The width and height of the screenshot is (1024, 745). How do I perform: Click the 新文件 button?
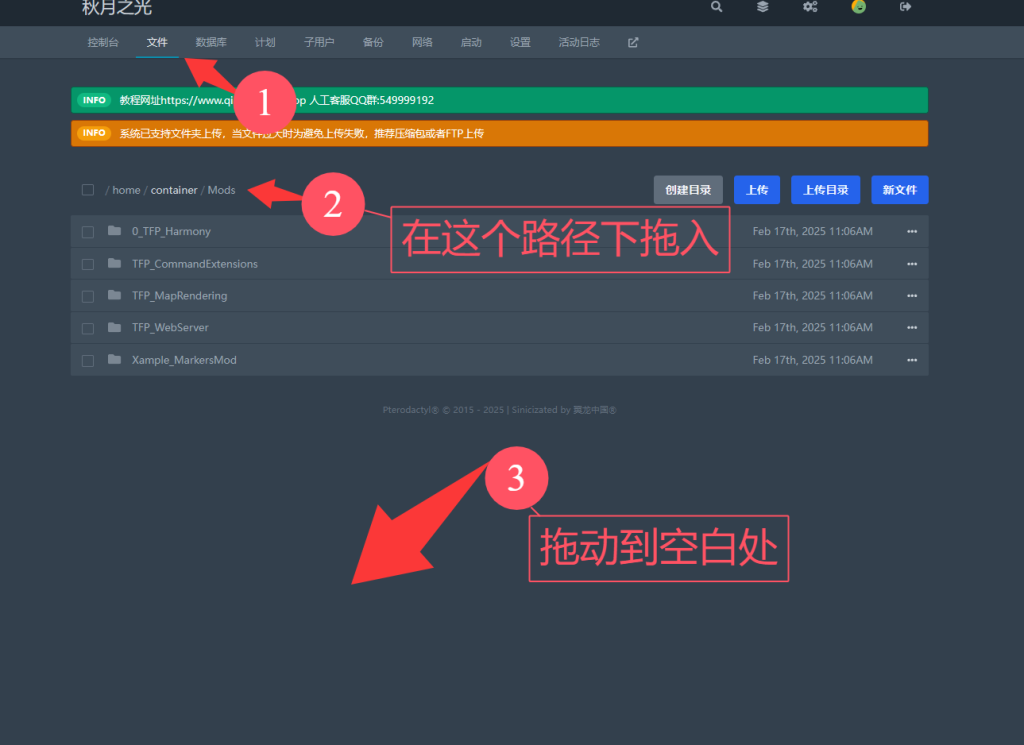[x=899, y=190]
